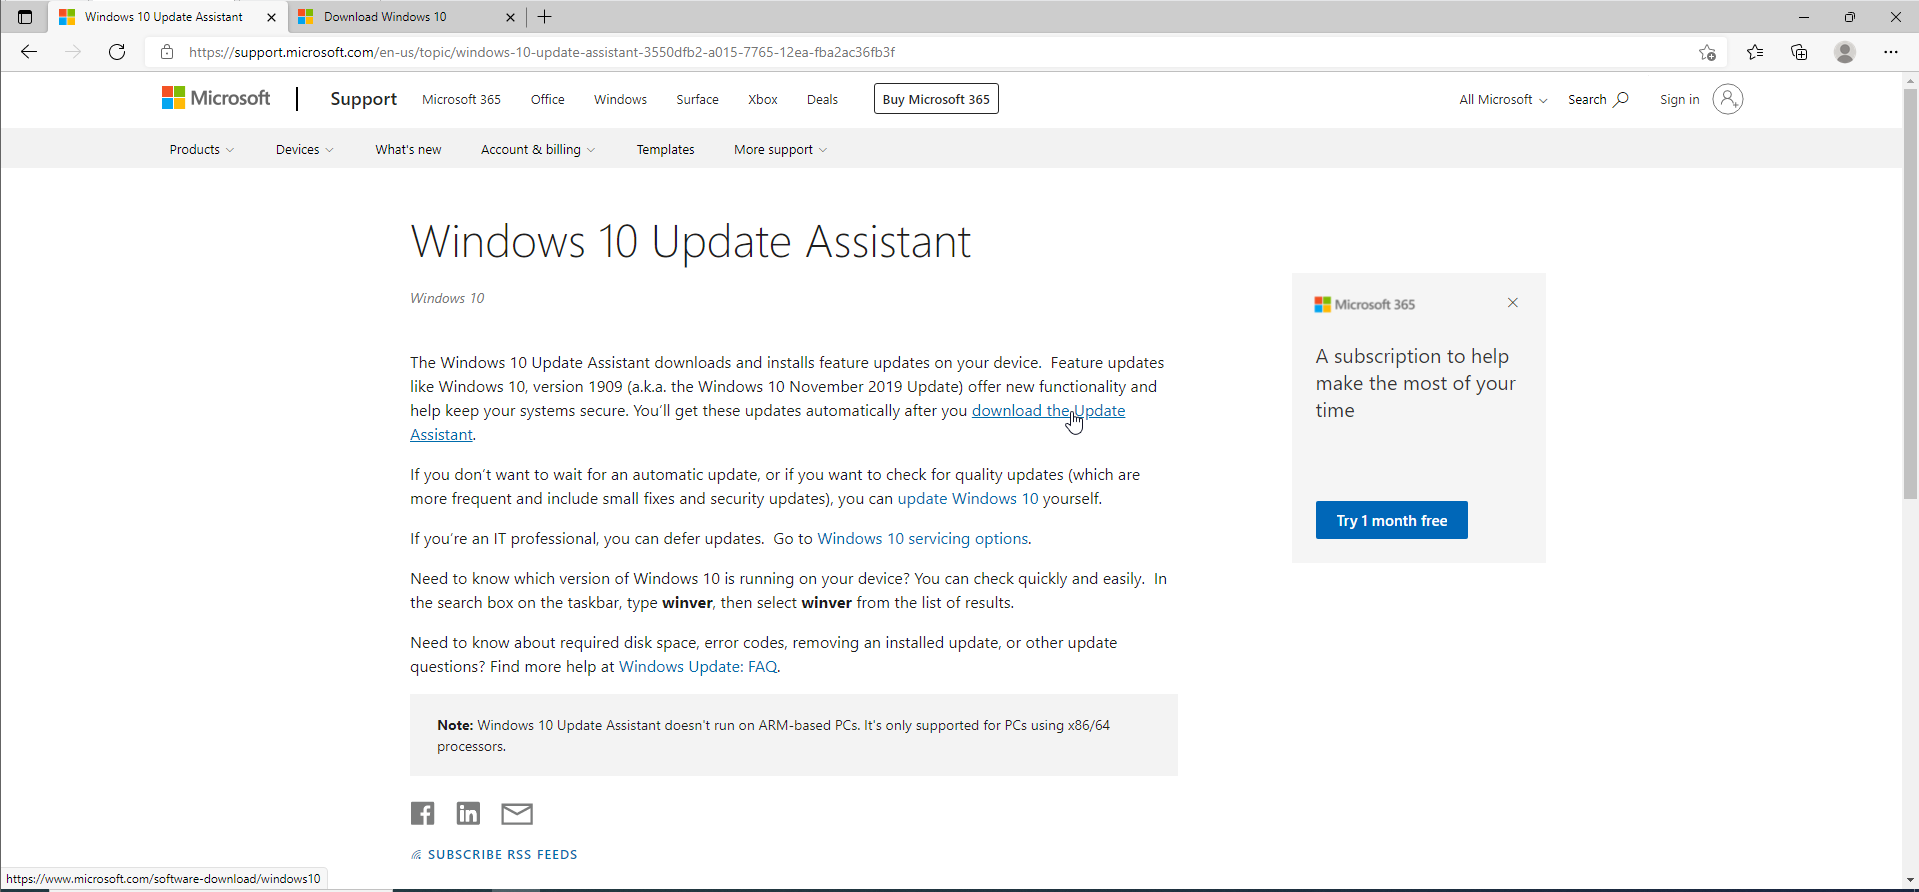Expand More support dropdown
Image resolution: width=1919 pixels, height=892 pixels.
(x=780, y=149)
